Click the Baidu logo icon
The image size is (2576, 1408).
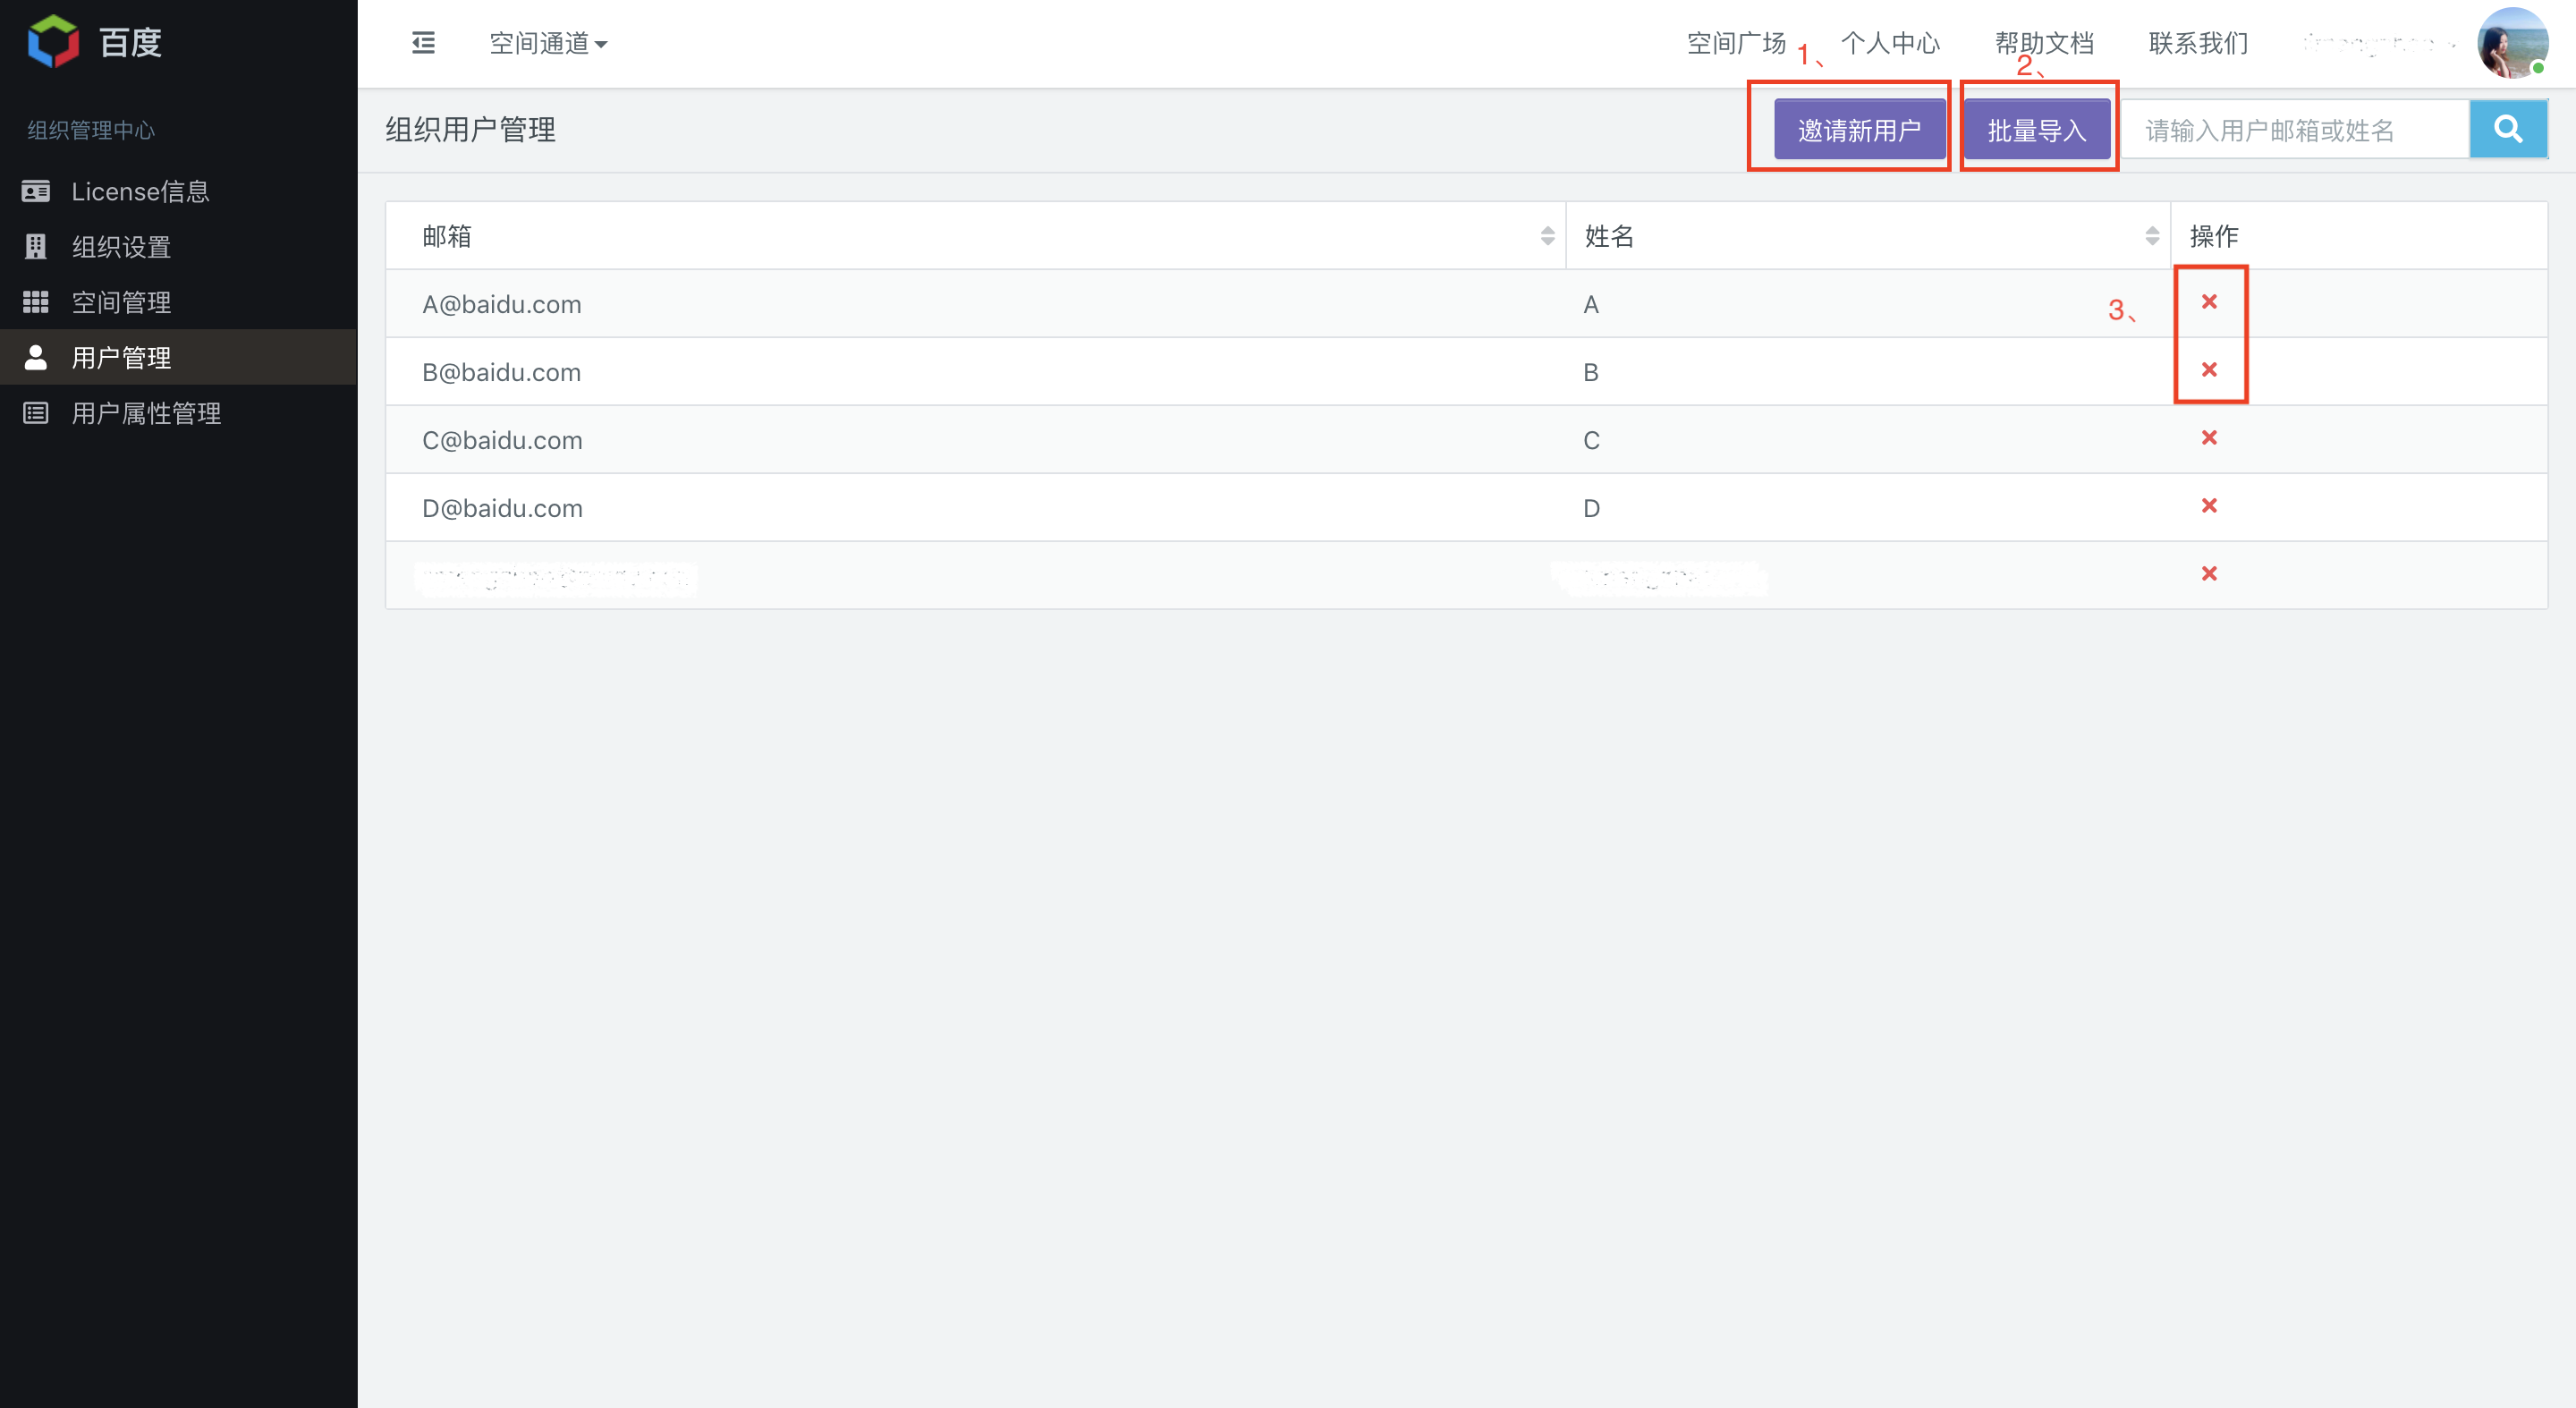coord(53,42)
